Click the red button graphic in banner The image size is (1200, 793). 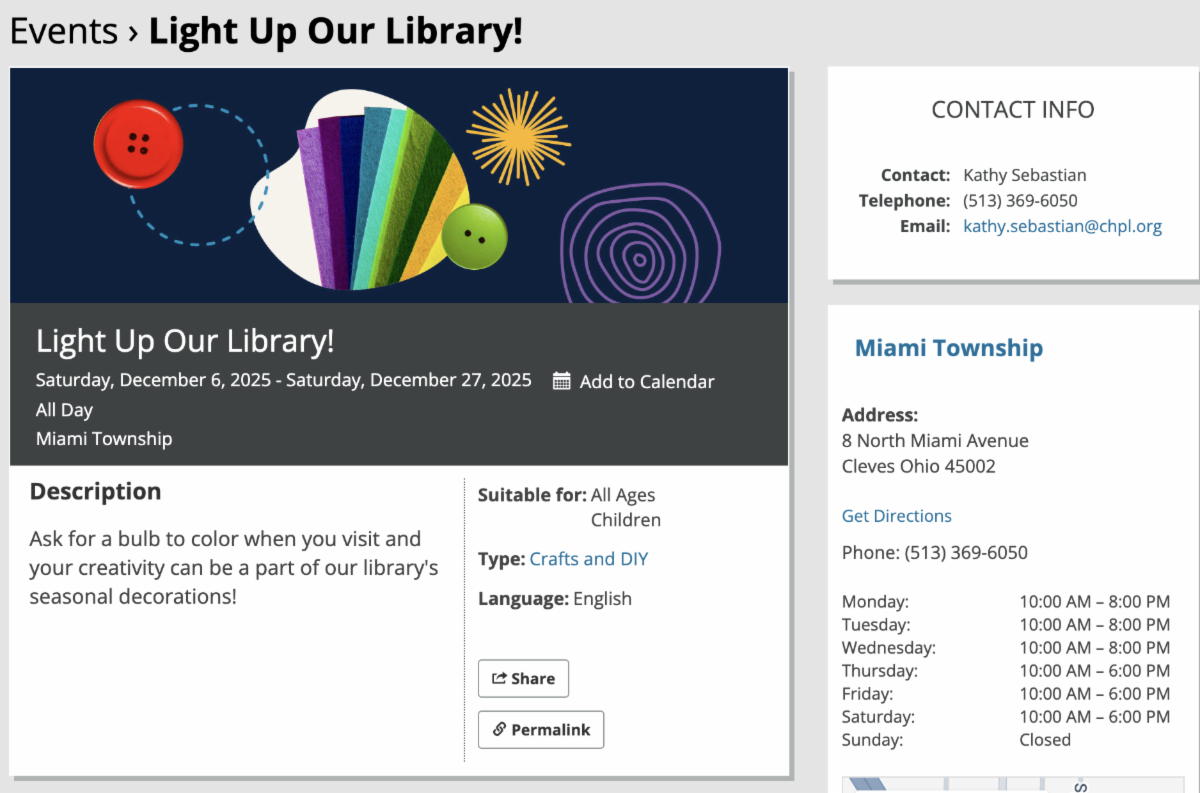click(x=138, y=144)
